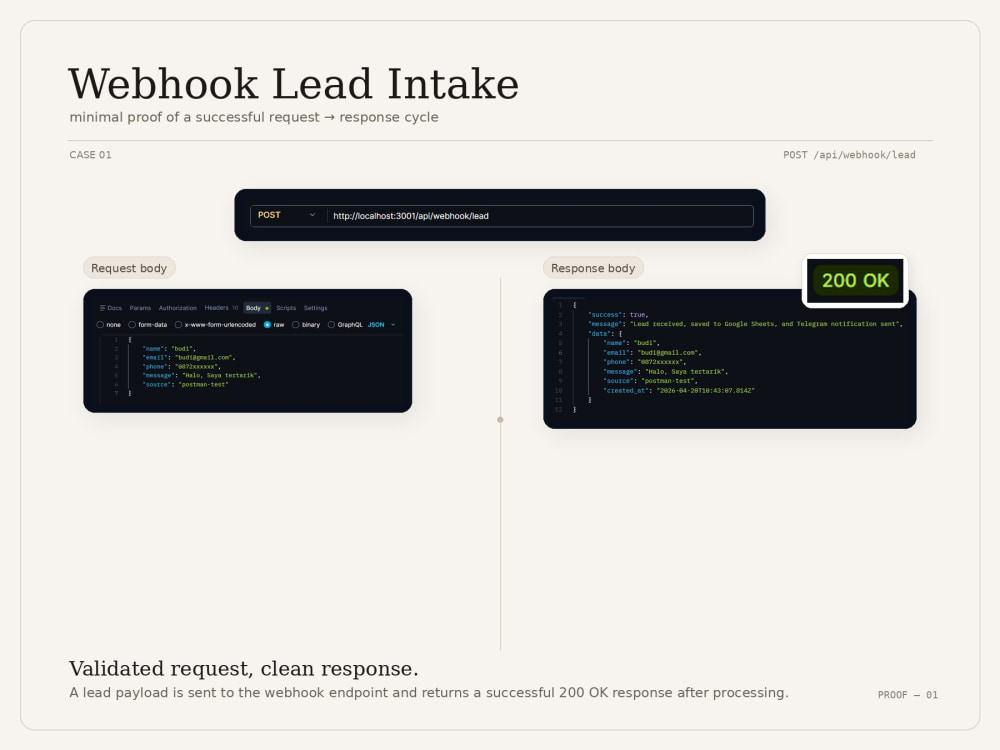1000x750 pixels.
Task: Open the POST method dropdown
Action: click(288, 216)
